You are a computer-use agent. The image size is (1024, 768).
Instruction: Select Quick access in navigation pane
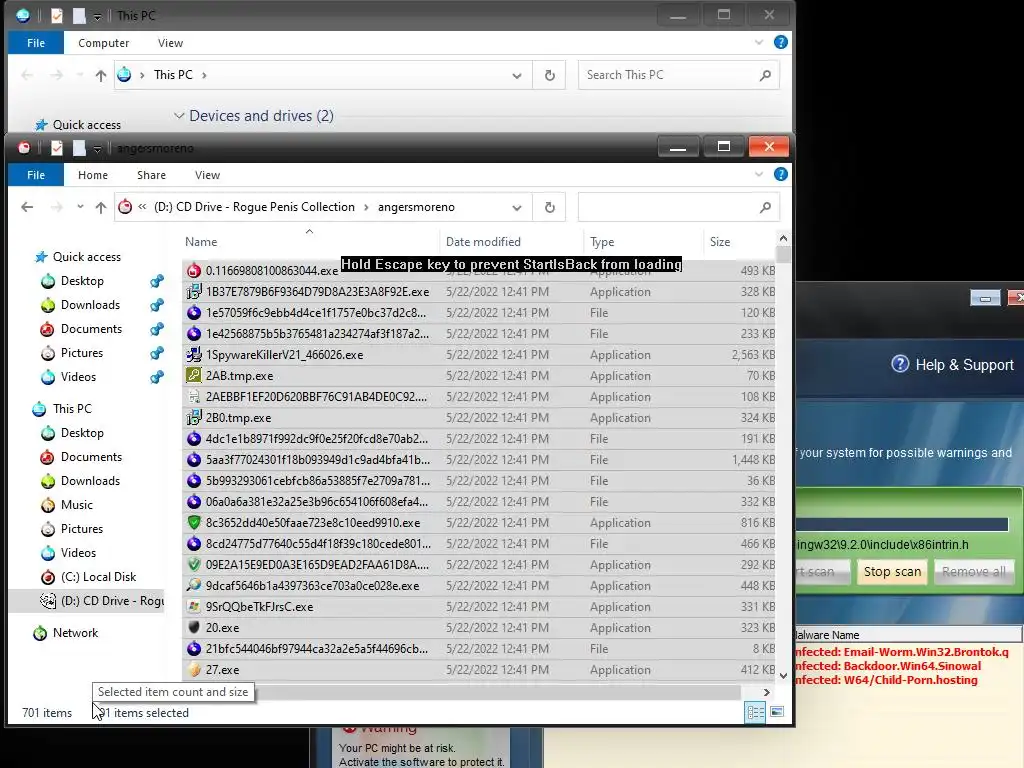pos(86,257)
